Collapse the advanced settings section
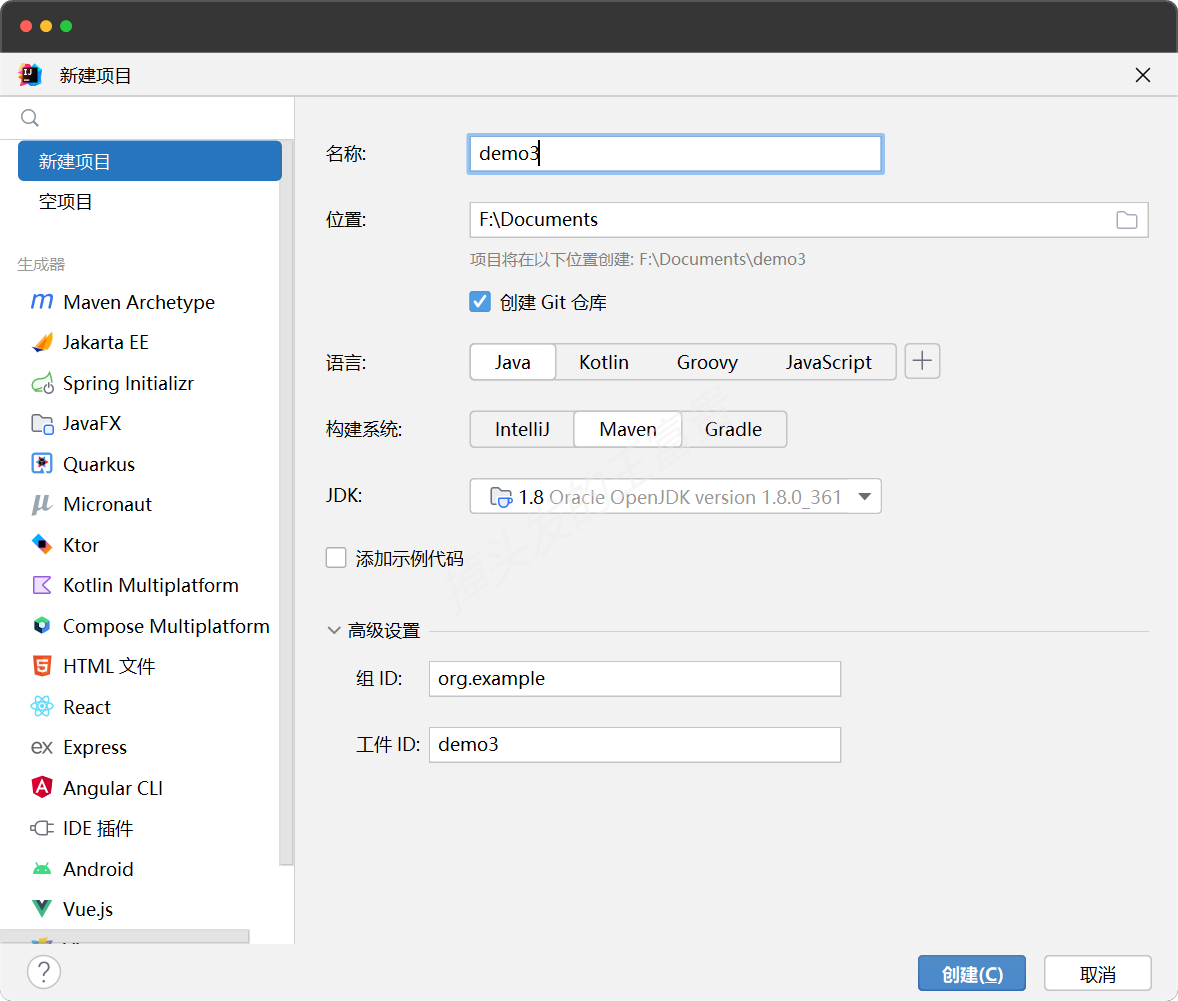 click(334, 631)
